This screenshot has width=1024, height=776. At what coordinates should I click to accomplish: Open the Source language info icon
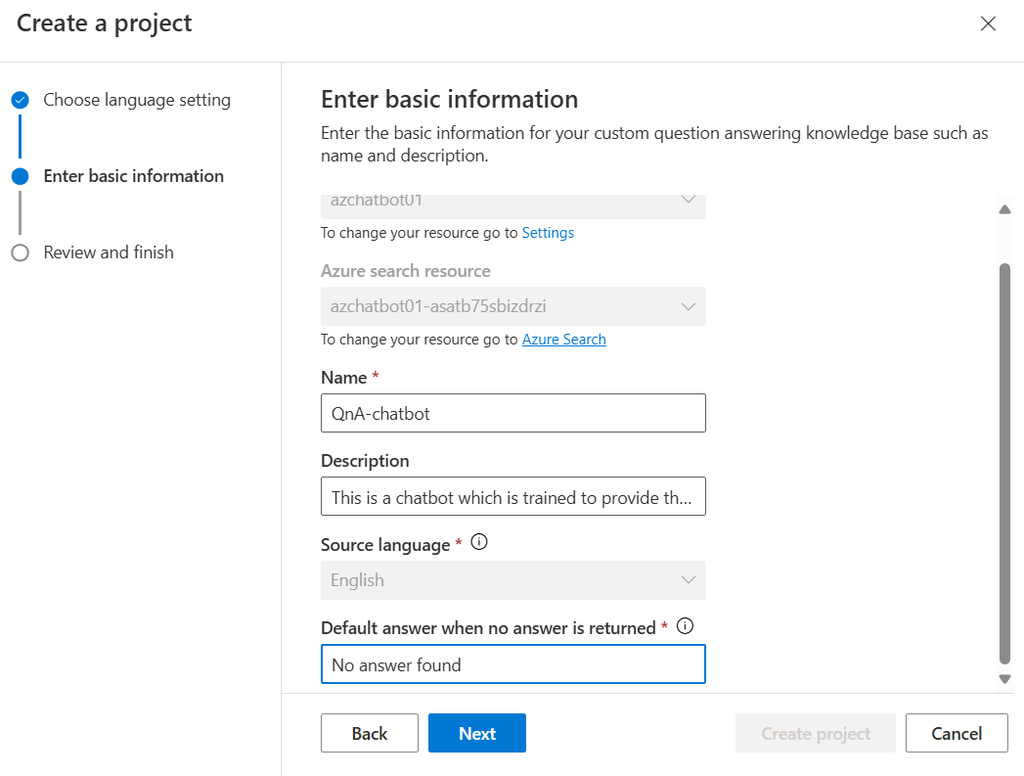coord(479,542)
